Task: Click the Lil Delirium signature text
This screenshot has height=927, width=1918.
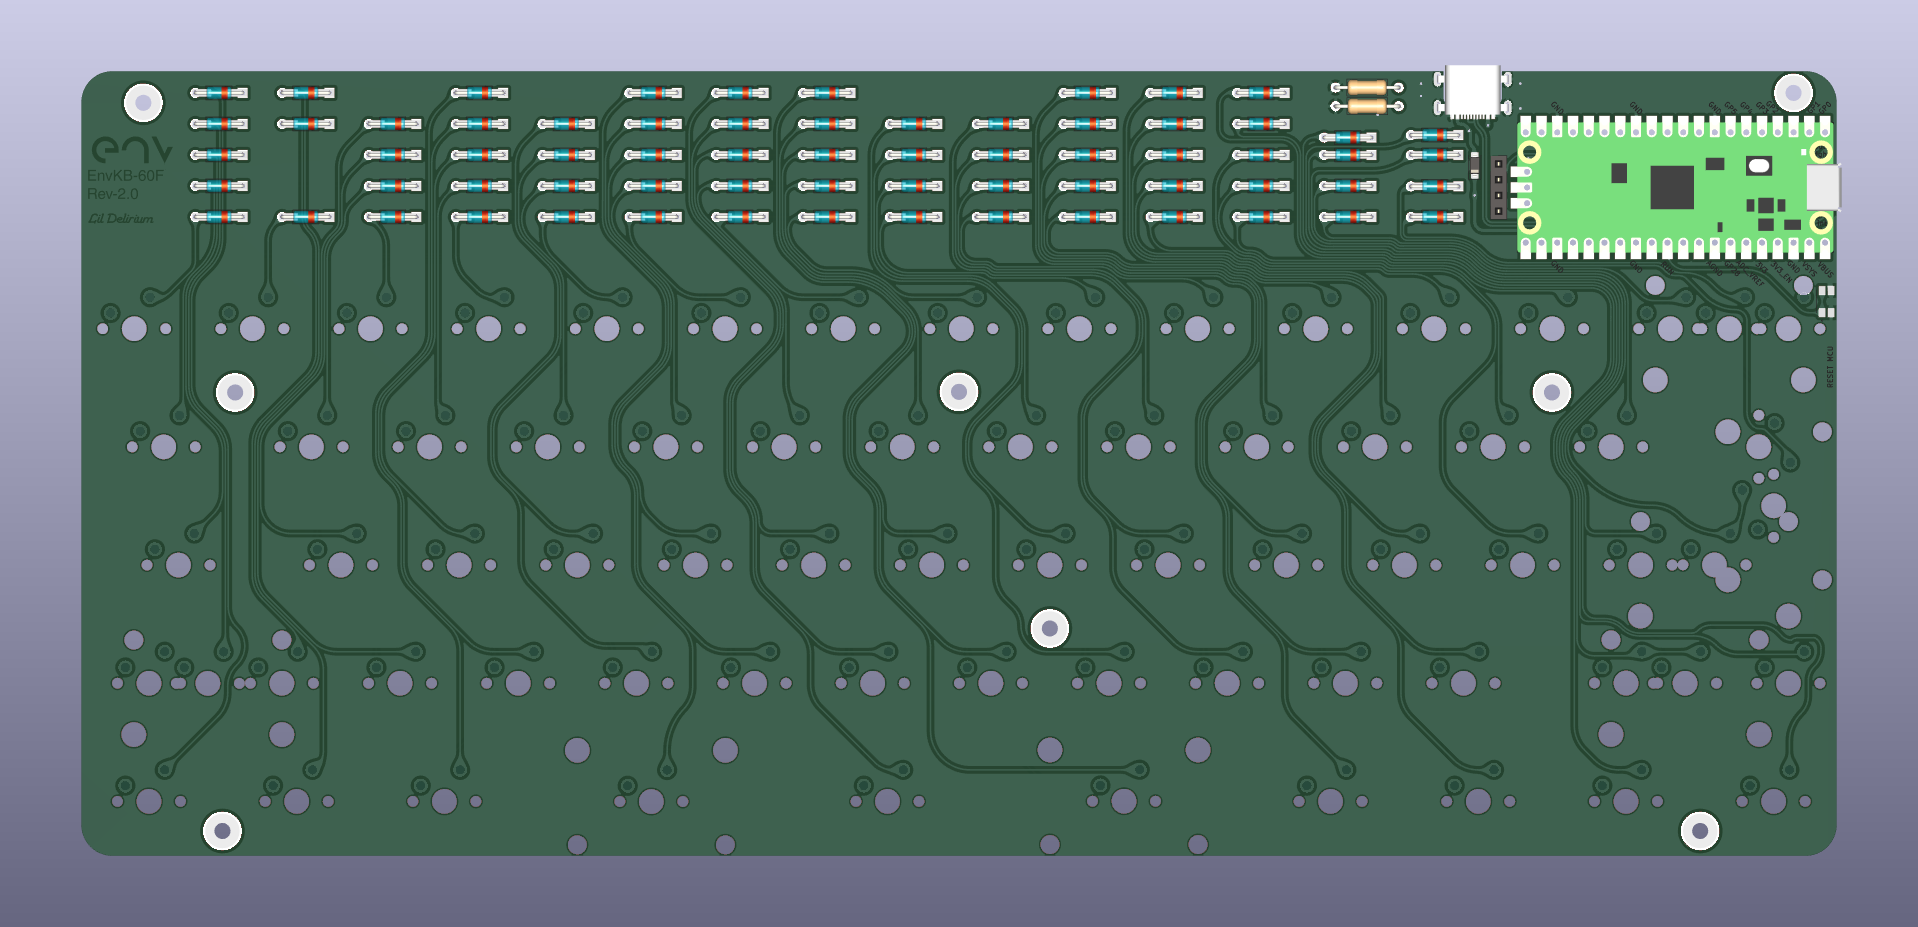Action: click(120, 218)
